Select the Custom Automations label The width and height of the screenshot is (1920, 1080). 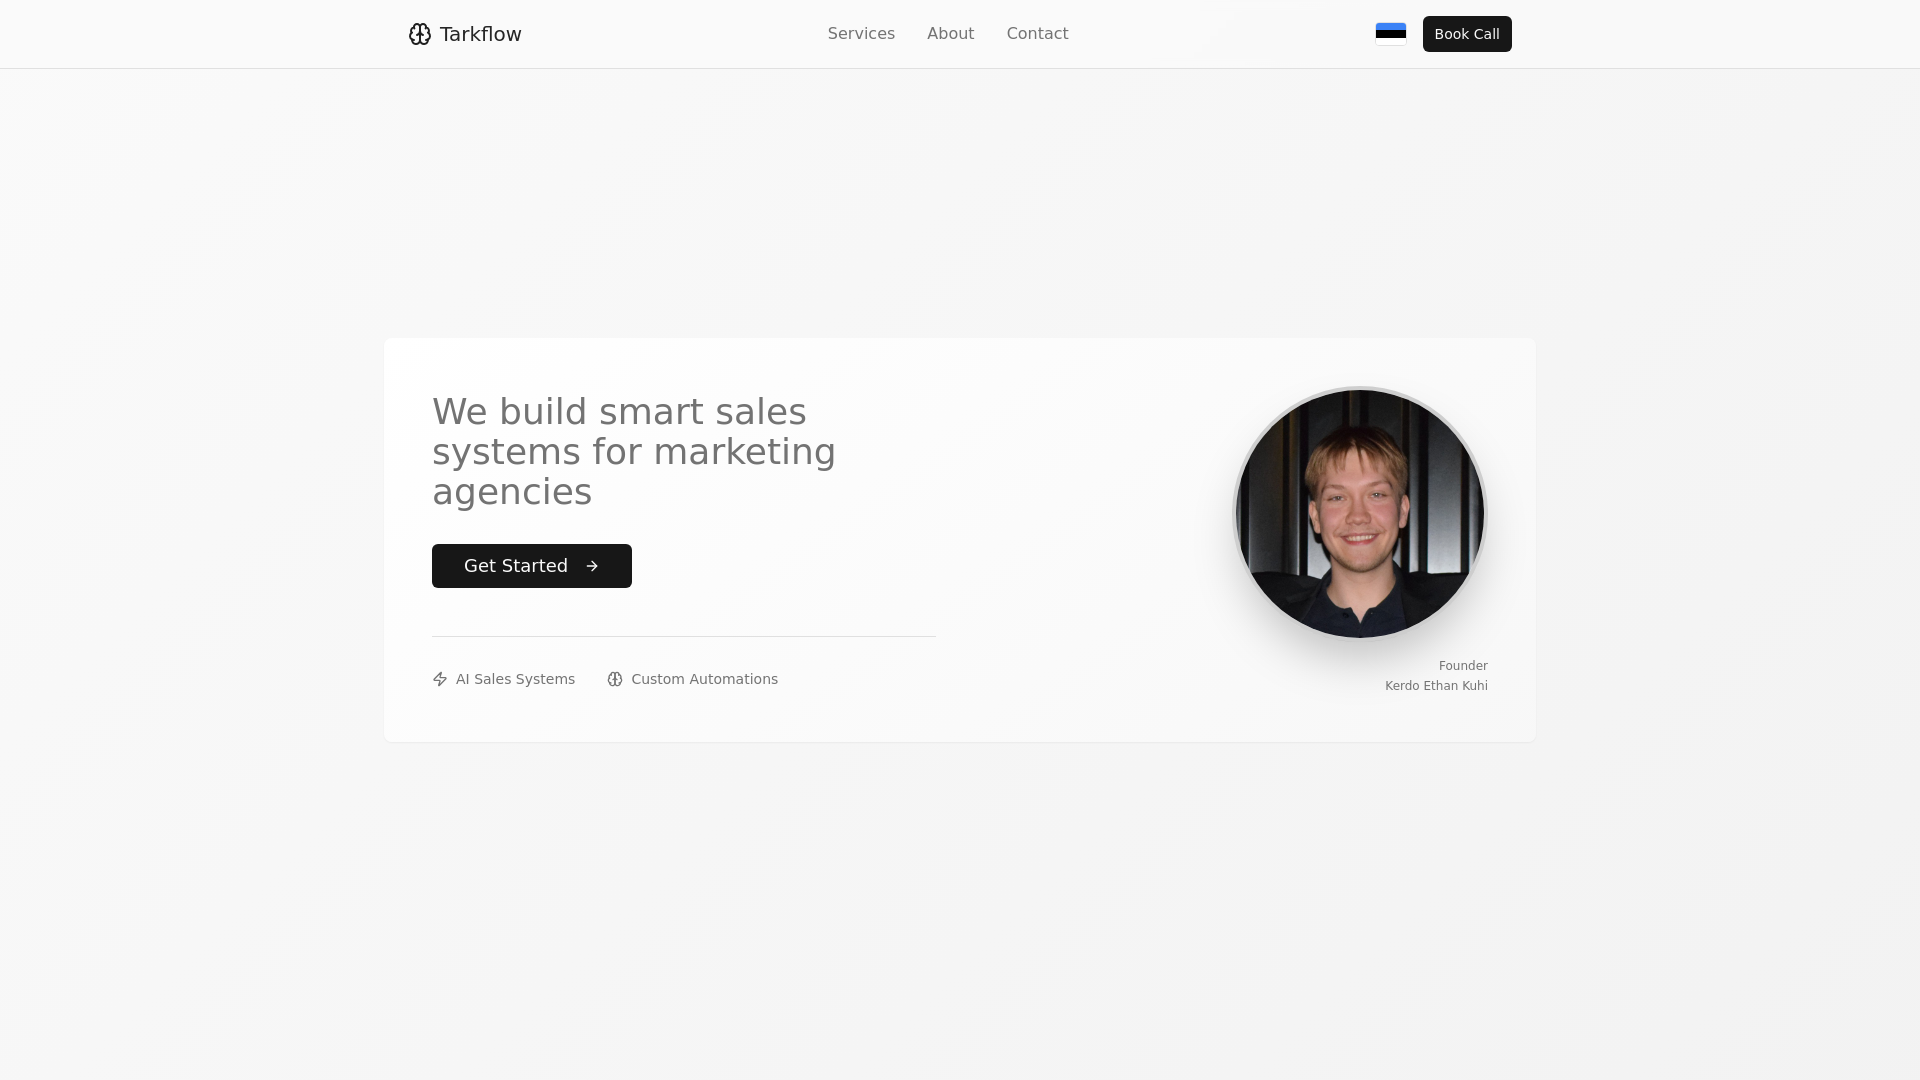coord(704,679)
